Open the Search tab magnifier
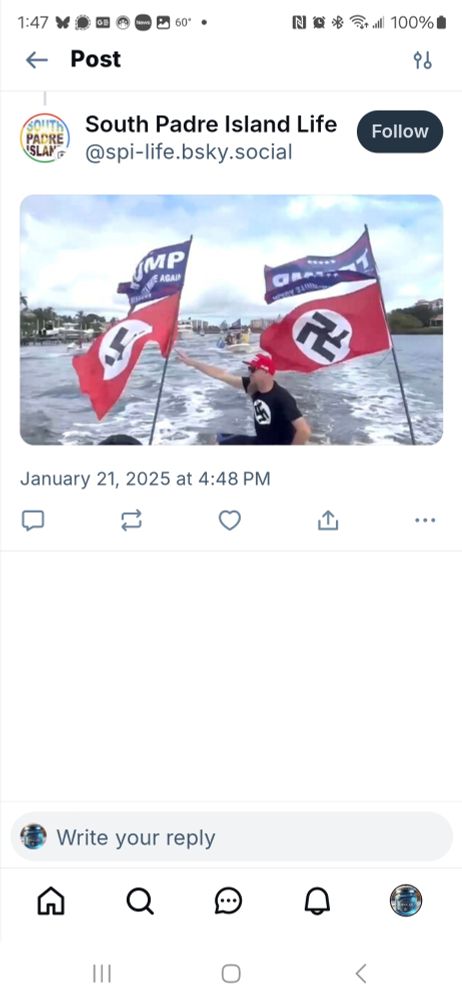Screen dimensions: 462x1000 point(140,901)
